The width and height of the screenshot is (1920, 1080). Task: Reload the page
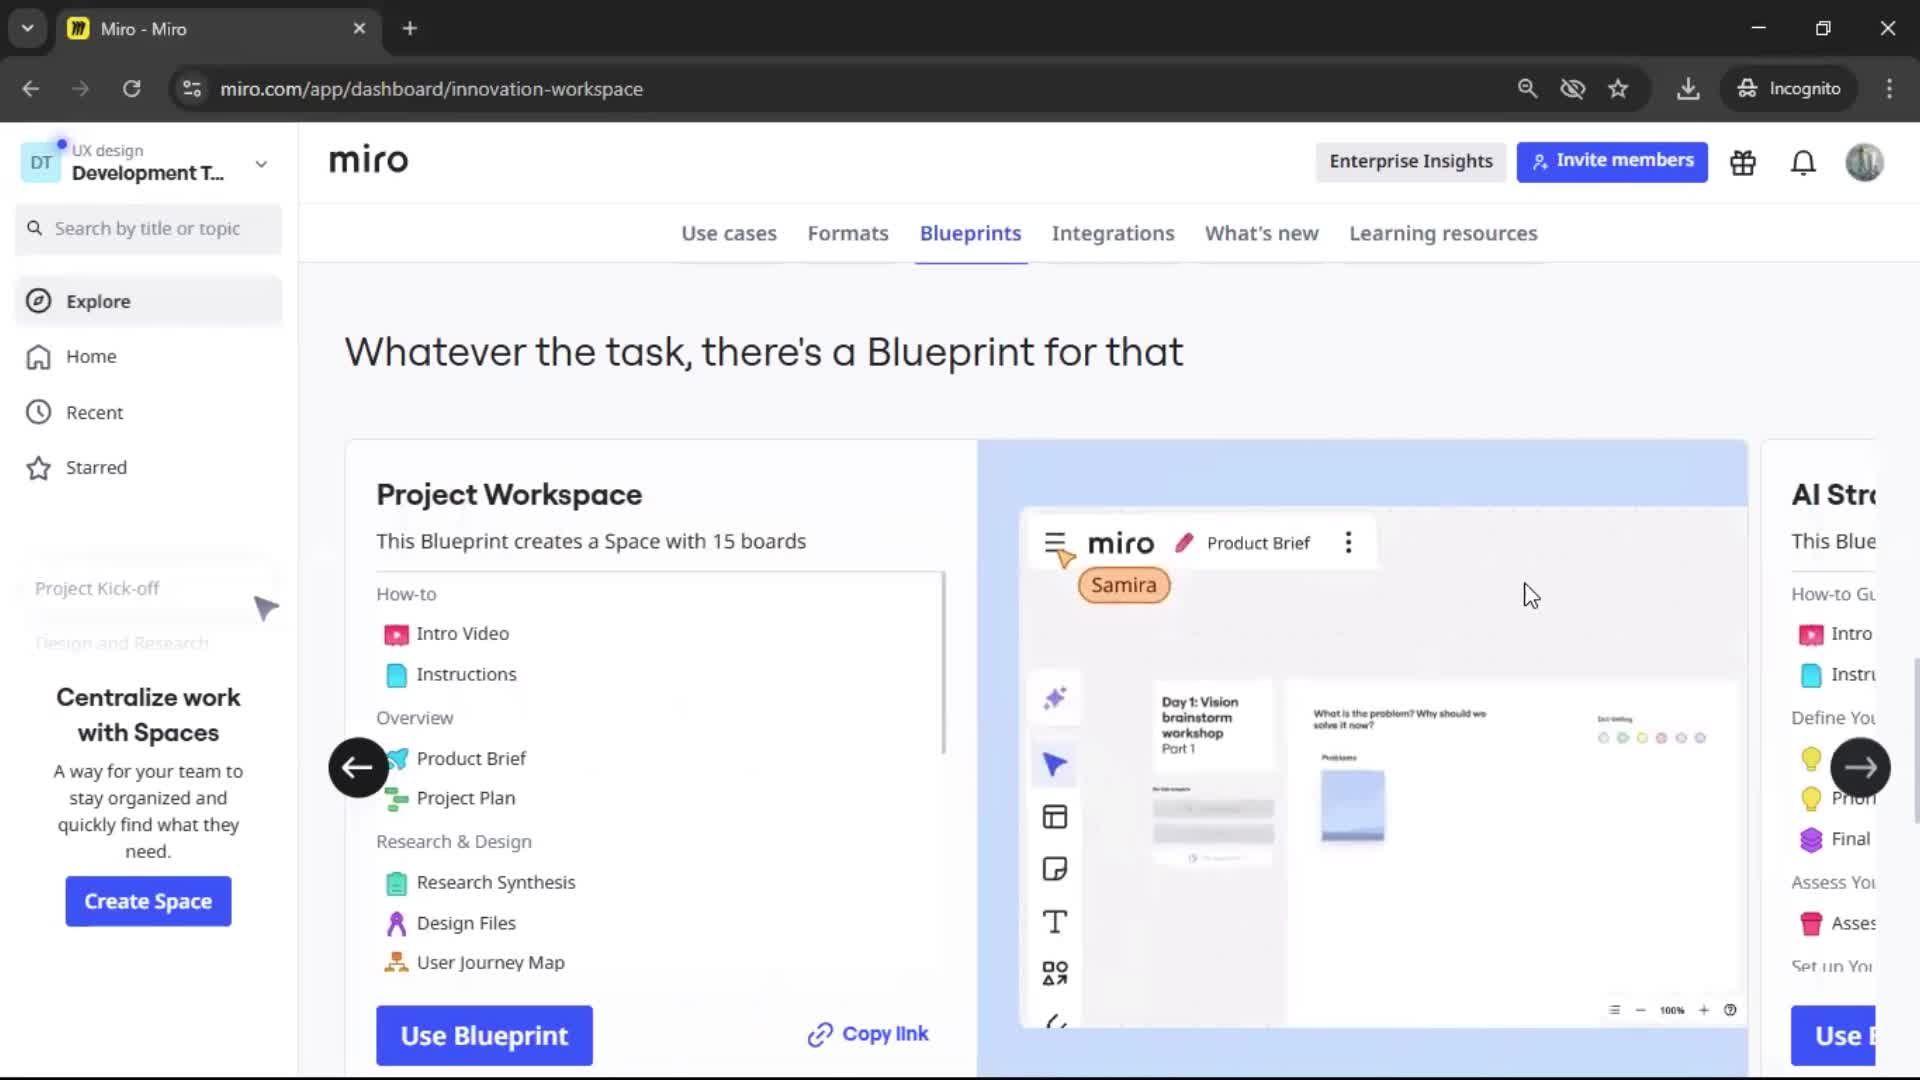pyautogui.click(x=131, y=89)
